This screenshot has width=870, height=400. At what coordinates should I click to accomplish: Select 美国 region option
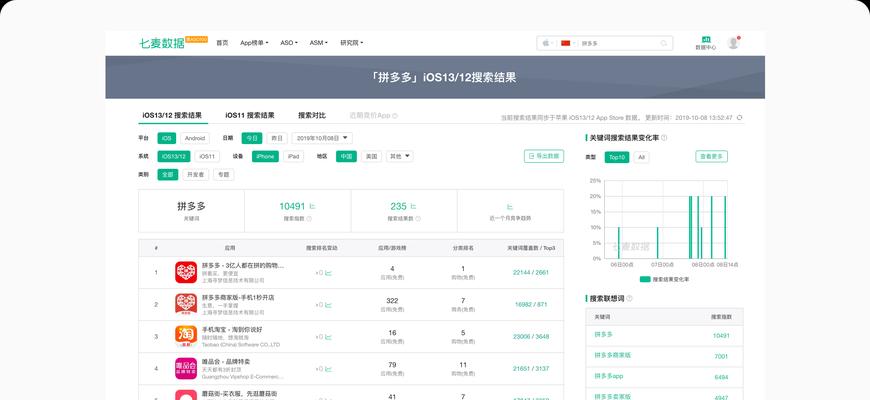click(x=372, y=156)
